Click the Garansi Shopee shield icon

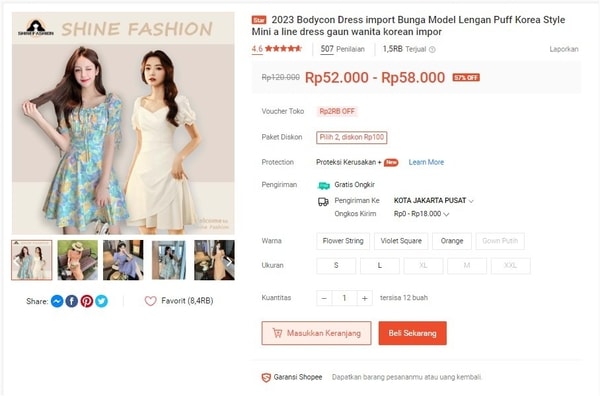coord(266,377)
